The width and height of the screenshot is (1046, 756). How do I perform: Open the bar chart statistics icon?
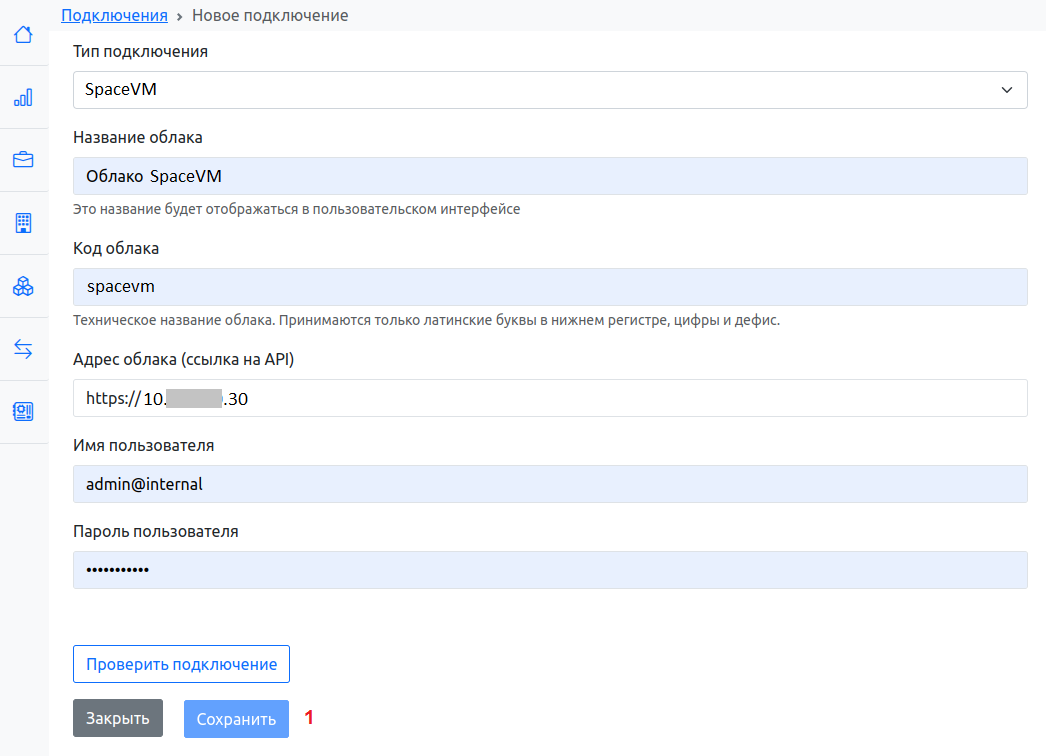(23, 98)
